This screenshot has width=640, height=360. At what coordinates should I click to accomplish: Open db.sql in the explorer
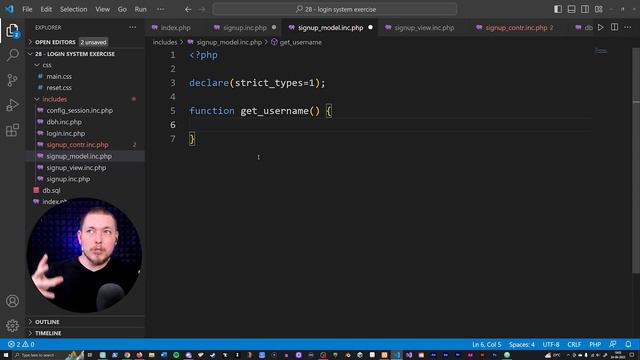(85, 191)
